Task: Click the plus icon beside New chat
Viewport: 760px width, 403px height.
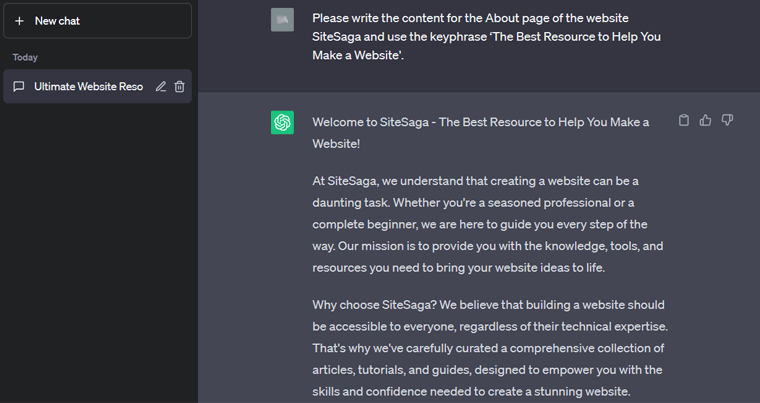Action: (19, 21)
